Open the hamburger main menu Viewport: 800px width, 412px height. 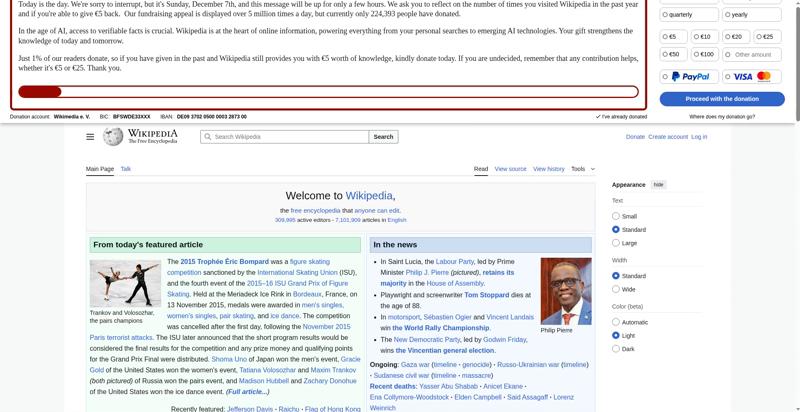(90, 137)
